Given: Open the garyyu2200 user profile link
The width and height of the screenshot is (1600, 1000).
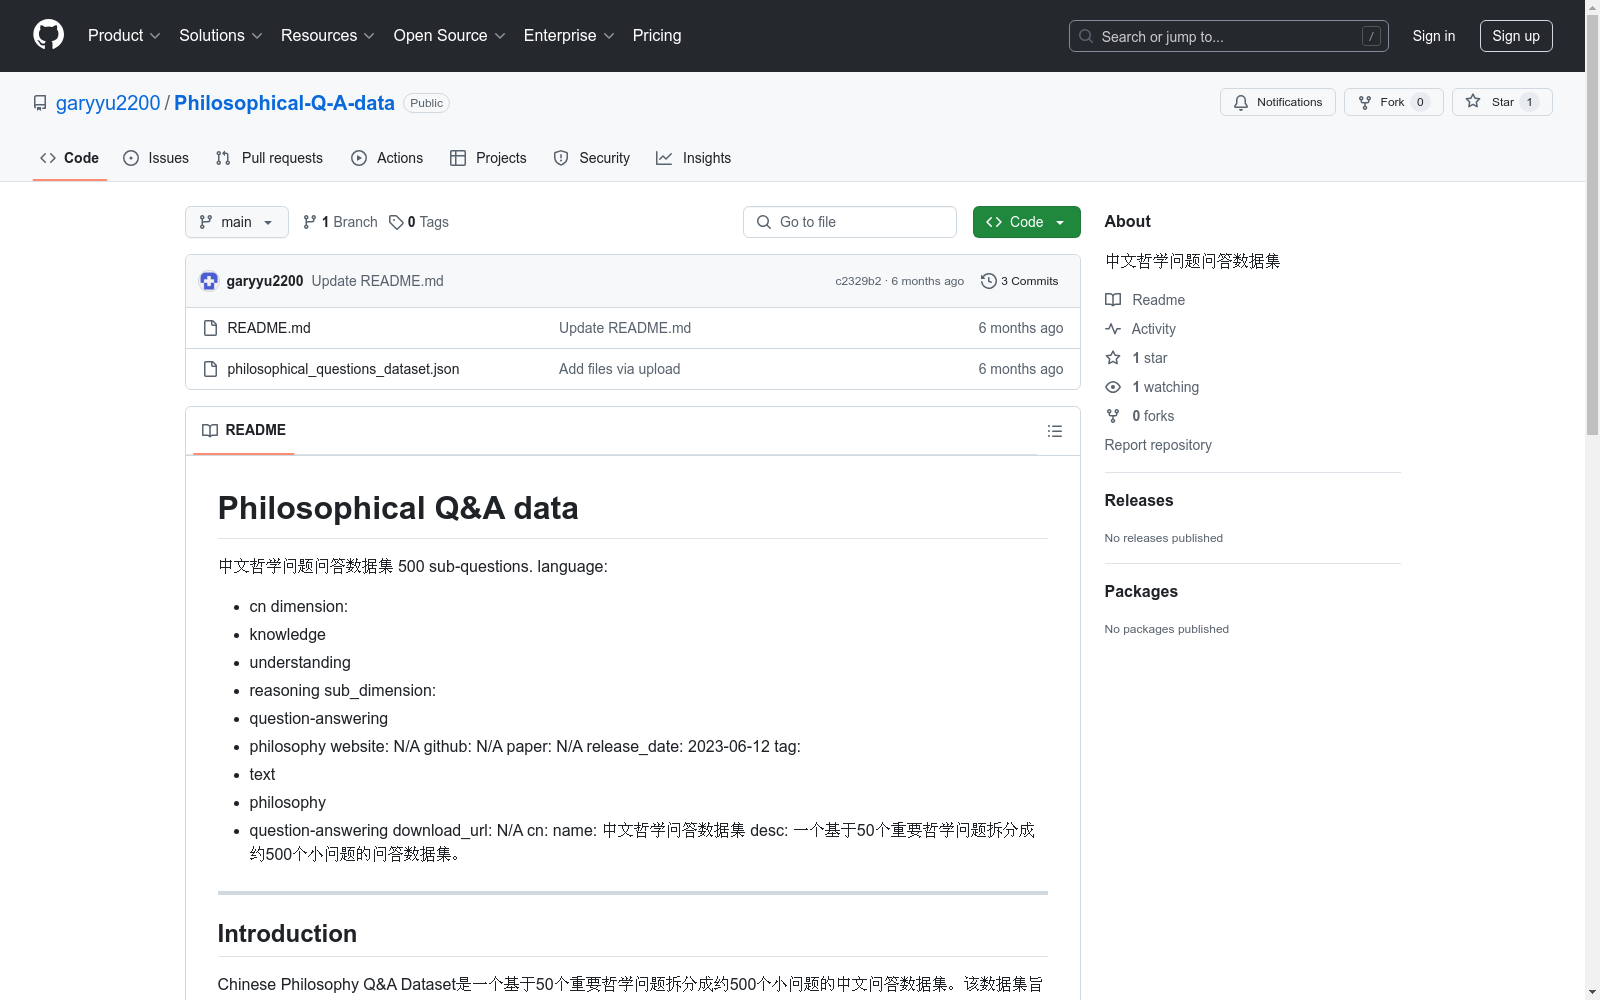Looking at the screenshot, I should (x=108, y=103).
